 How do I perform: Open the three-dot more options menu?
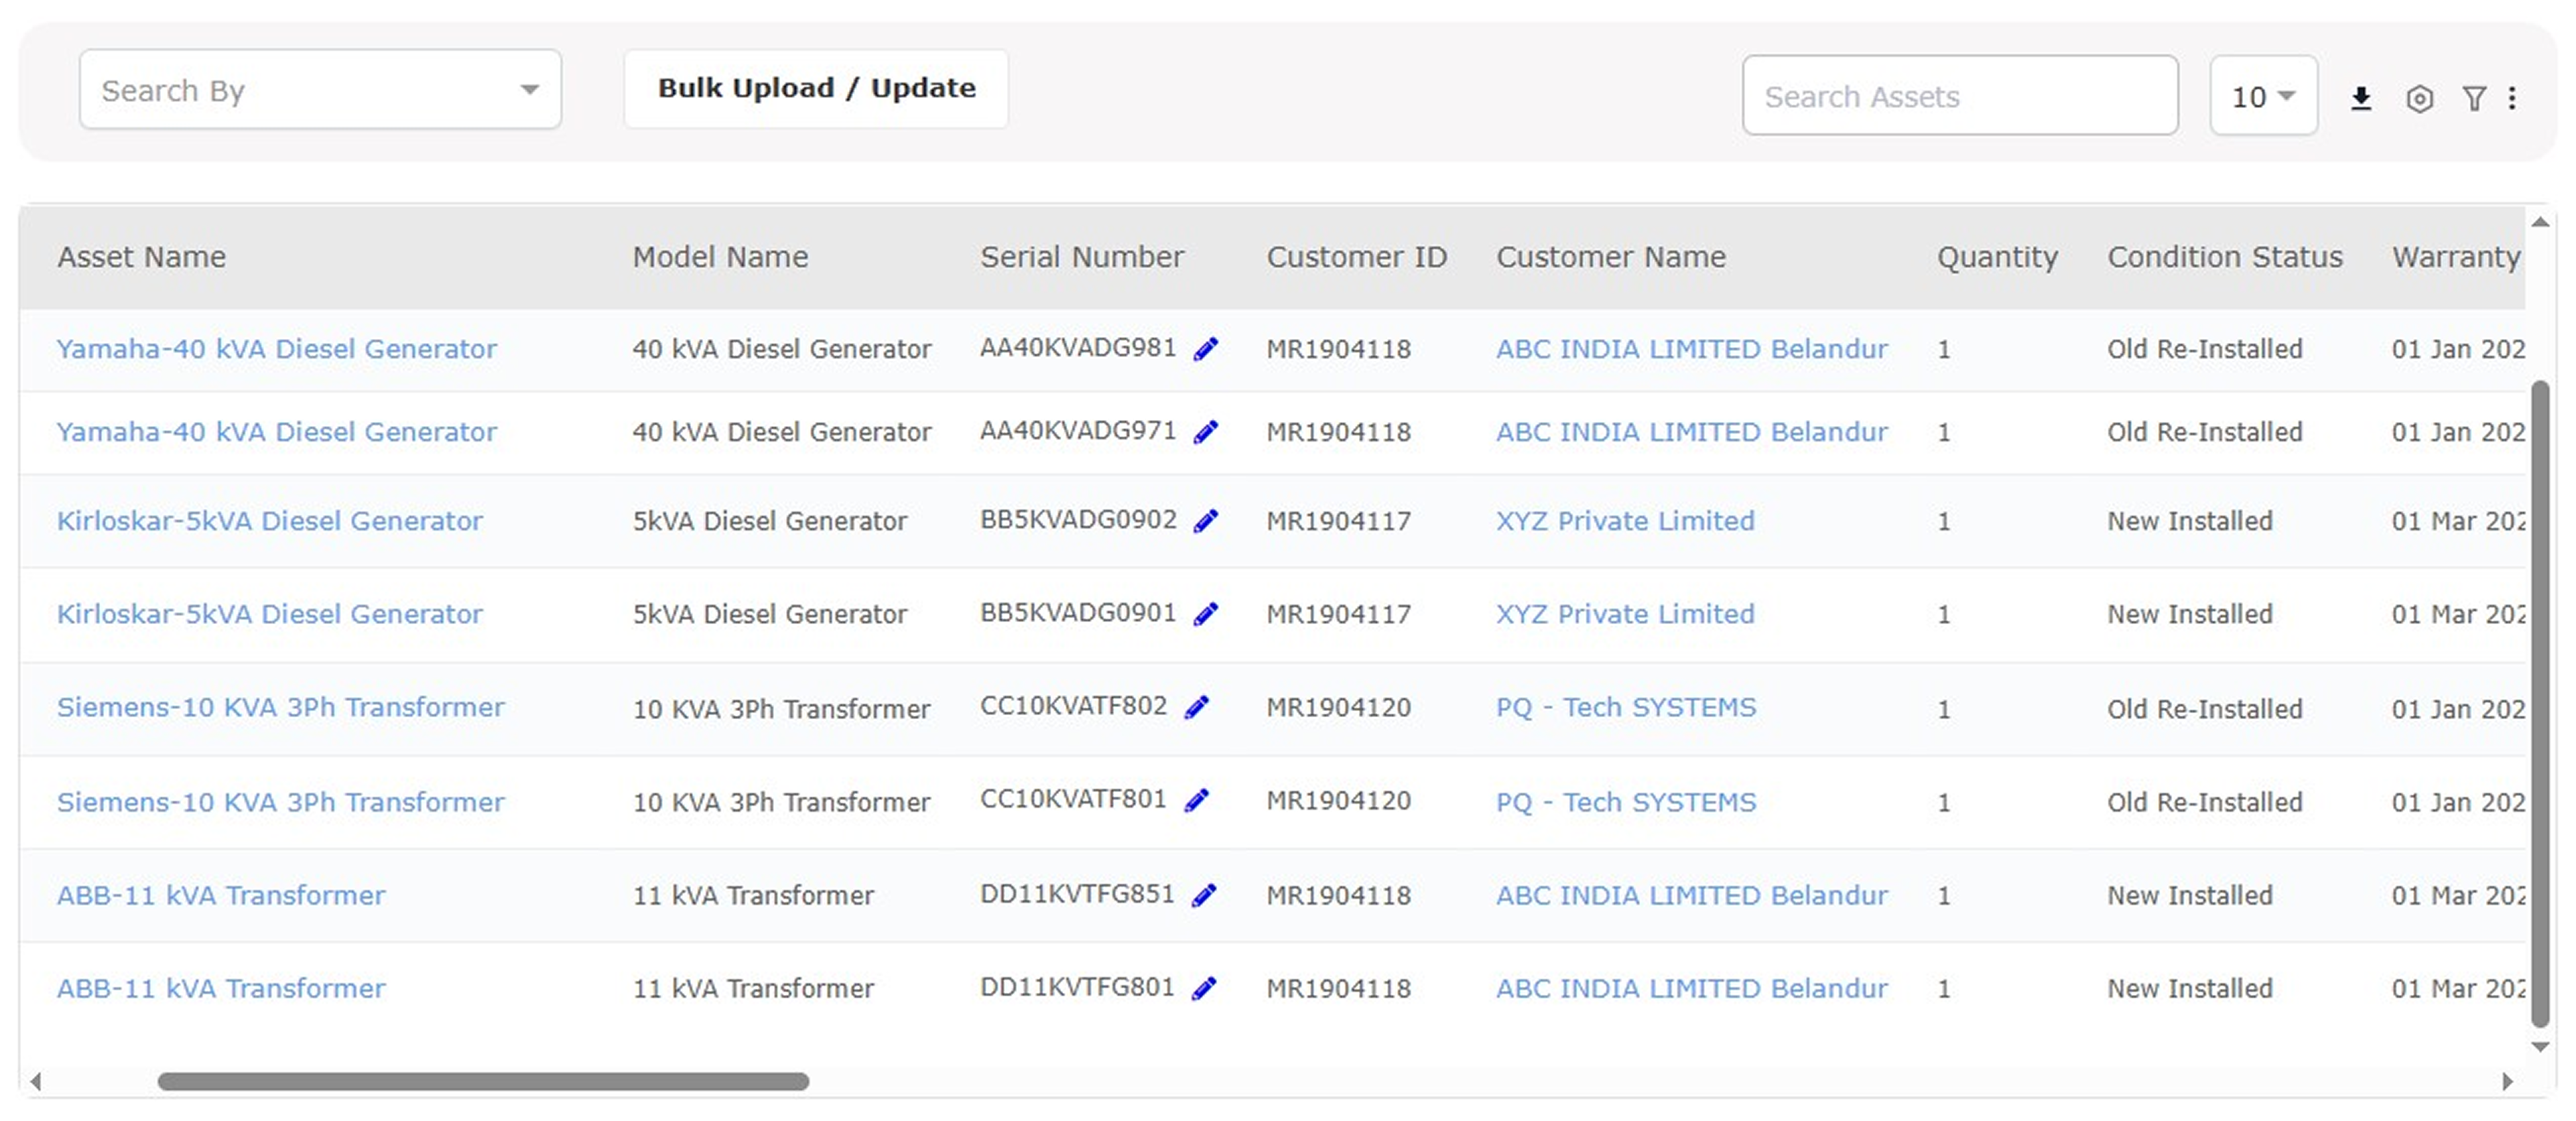(x=2512, y=98)
